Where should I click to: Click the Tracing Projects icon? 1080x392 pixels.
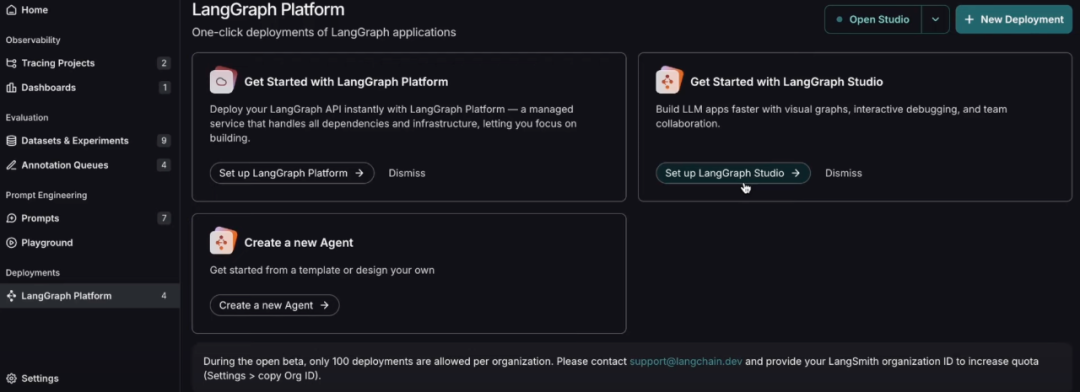[x=11, y=63]
